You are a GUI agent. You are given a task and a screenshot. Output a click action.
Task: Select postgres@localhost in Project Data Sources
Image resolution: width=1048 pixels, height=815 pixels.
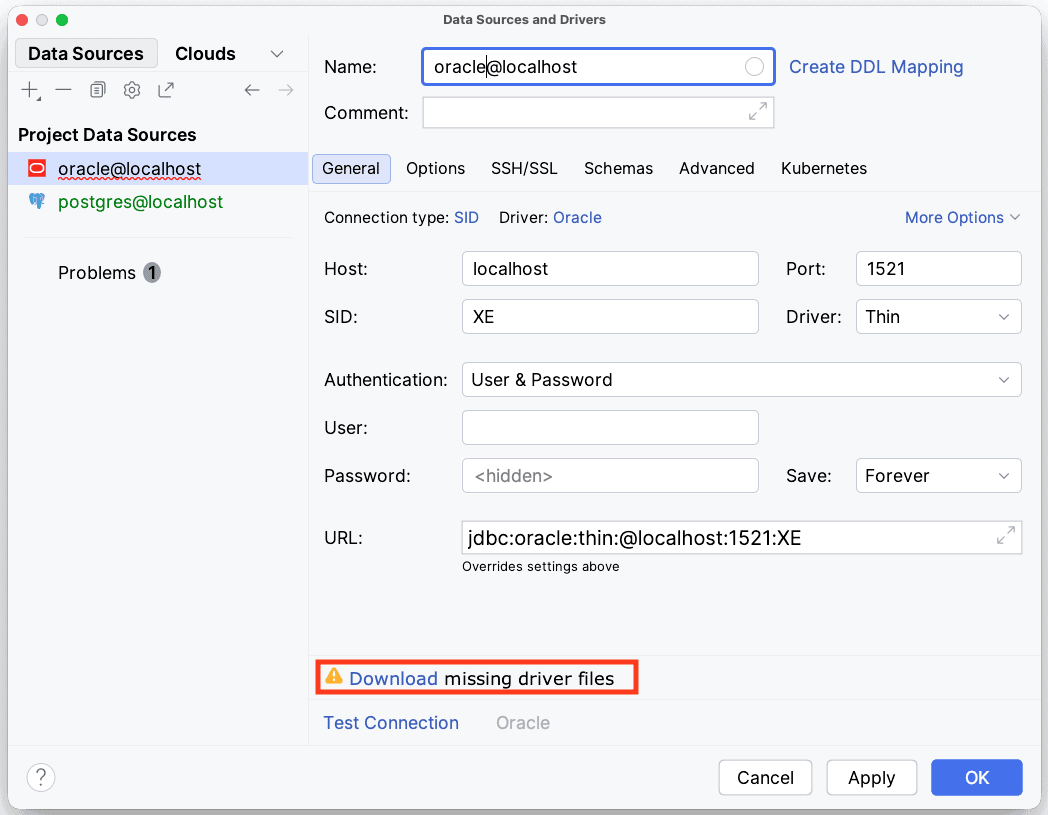(140, 202)
